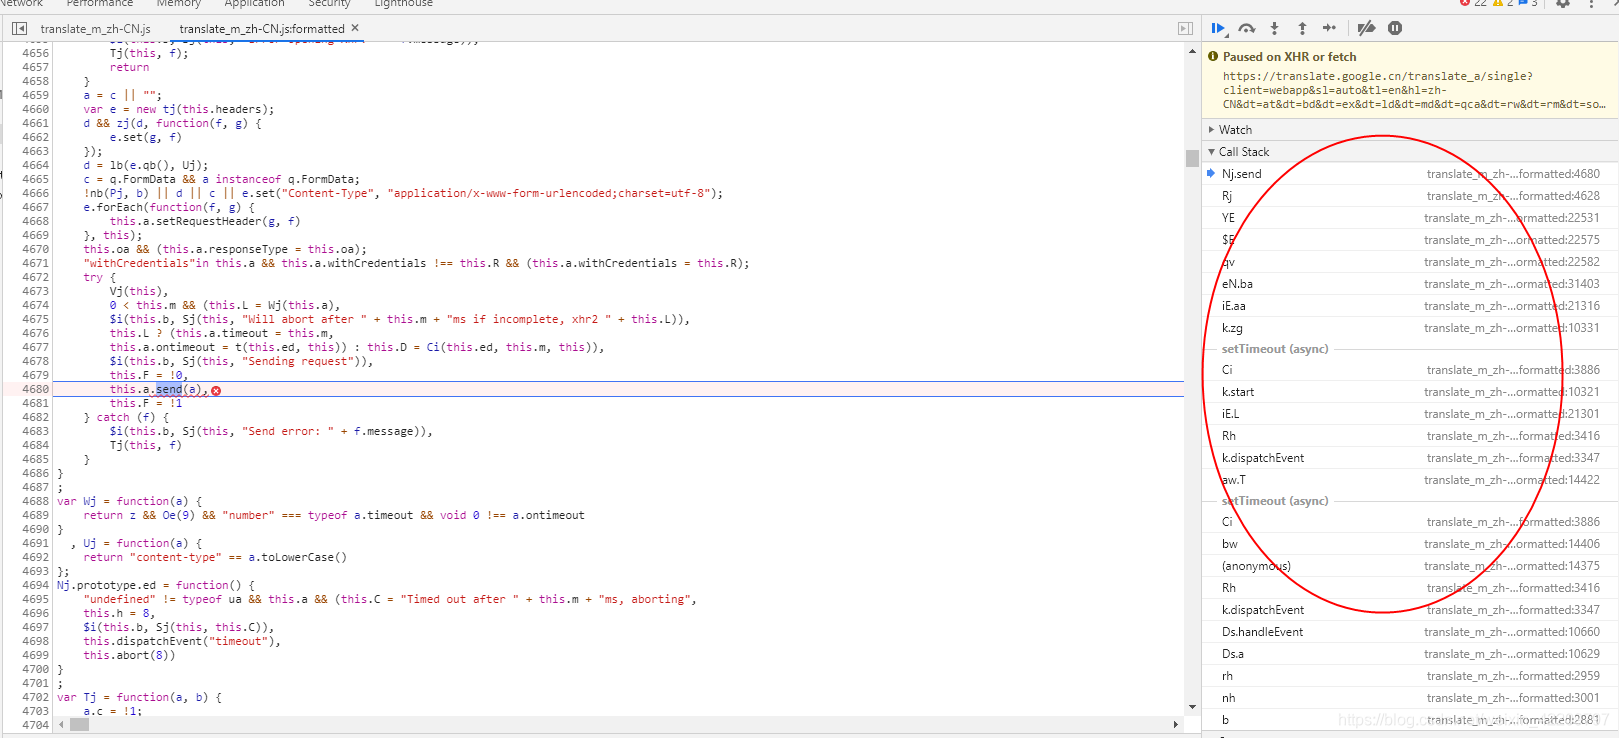Select YE call stack frame

1410,218
